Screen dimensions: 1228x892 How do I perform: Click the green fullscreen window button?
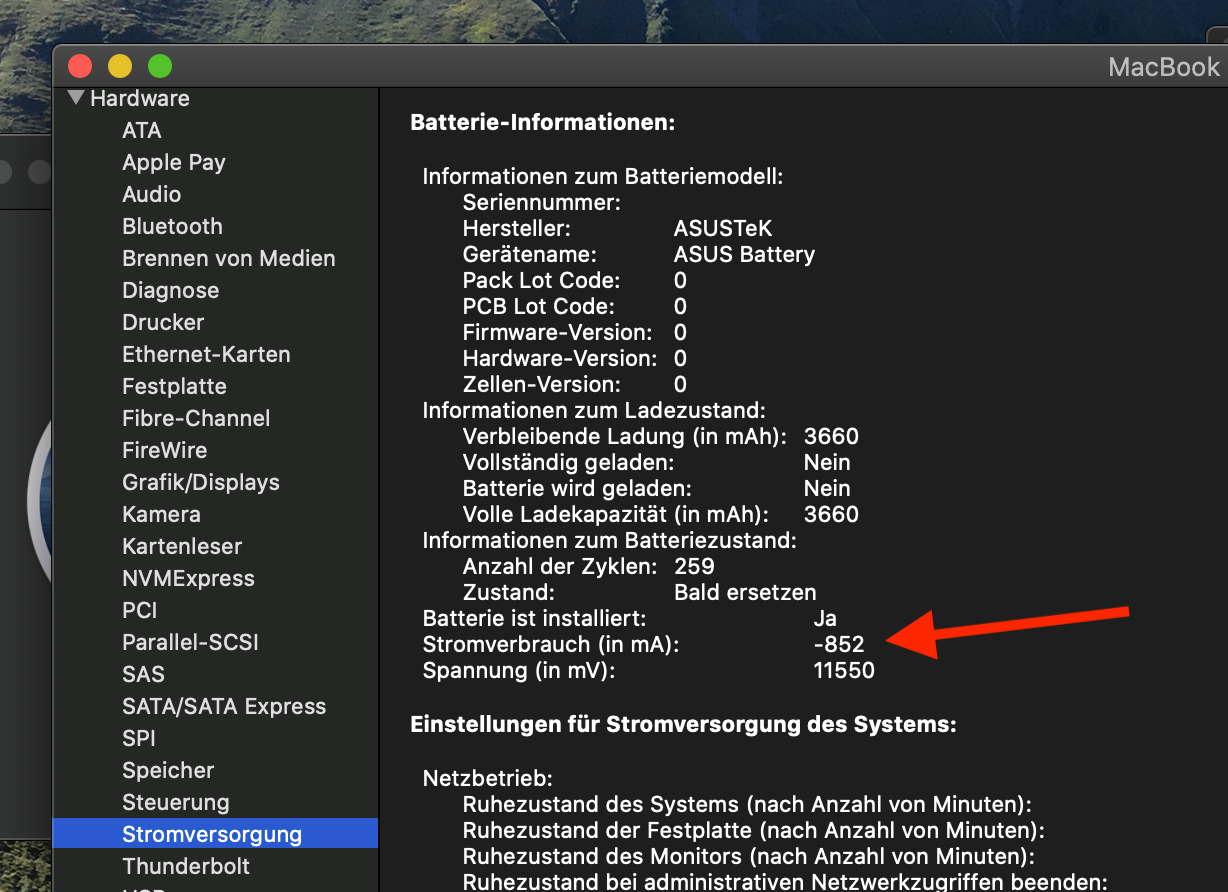(x=160, y=67)
